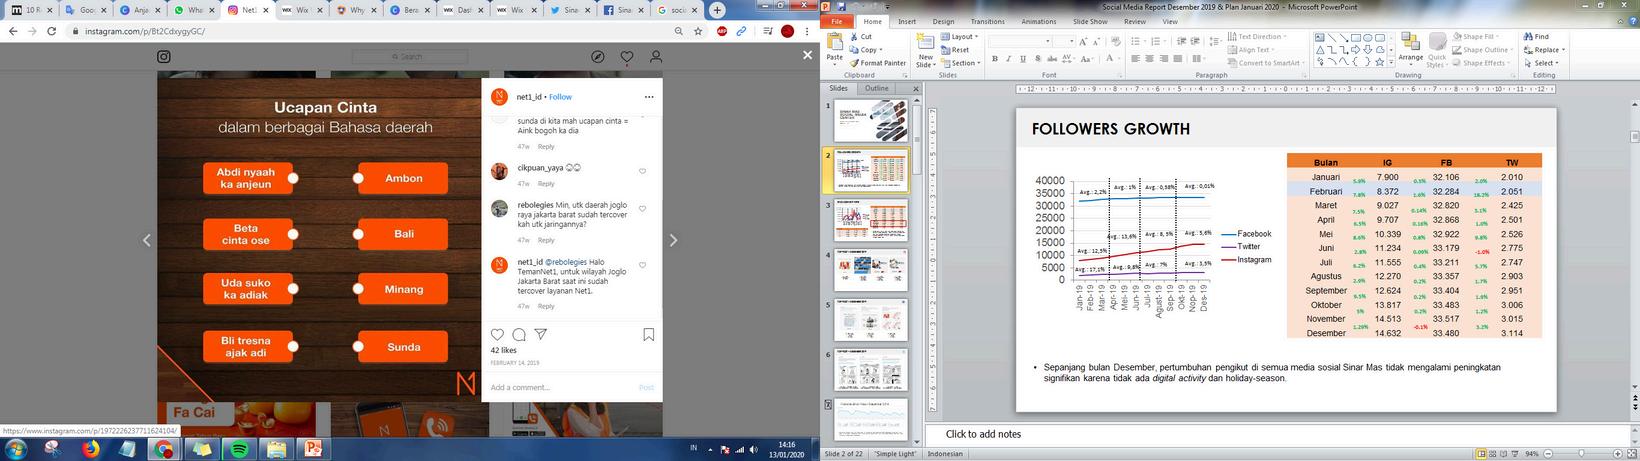Bookmark page with Chrome star icon
Image resolution: width=1640 pixels, height=461 pixels.
point(699,31)
